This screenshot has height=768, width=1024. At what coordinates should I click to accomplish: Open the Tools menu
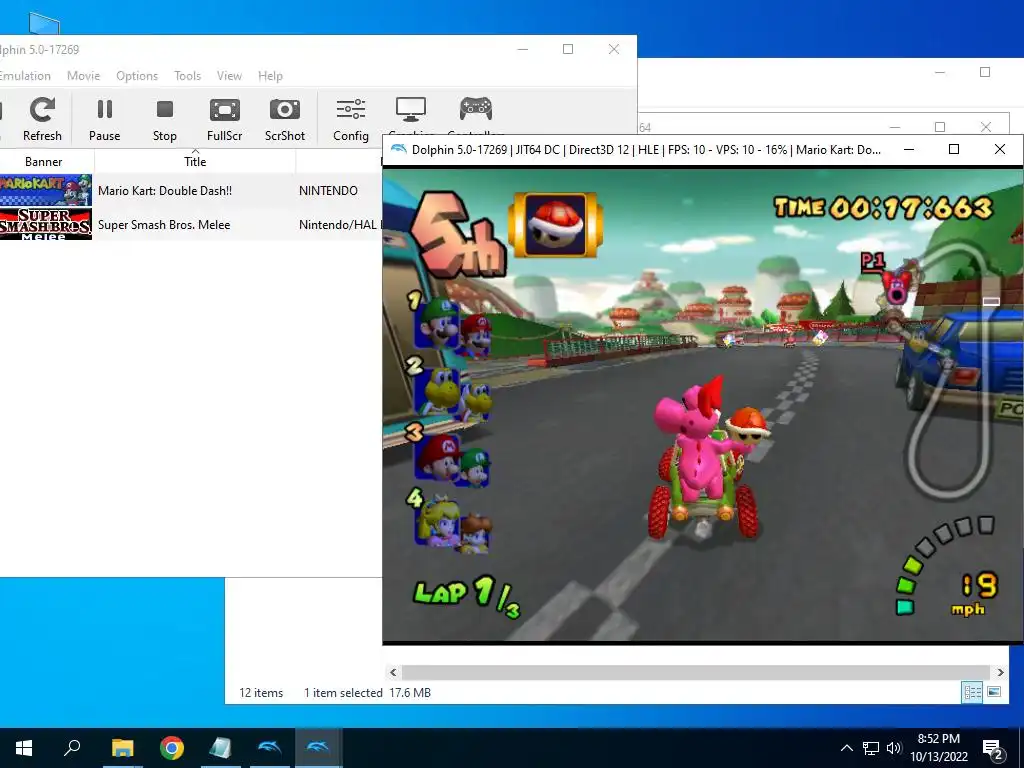click(x=187, y=76)
